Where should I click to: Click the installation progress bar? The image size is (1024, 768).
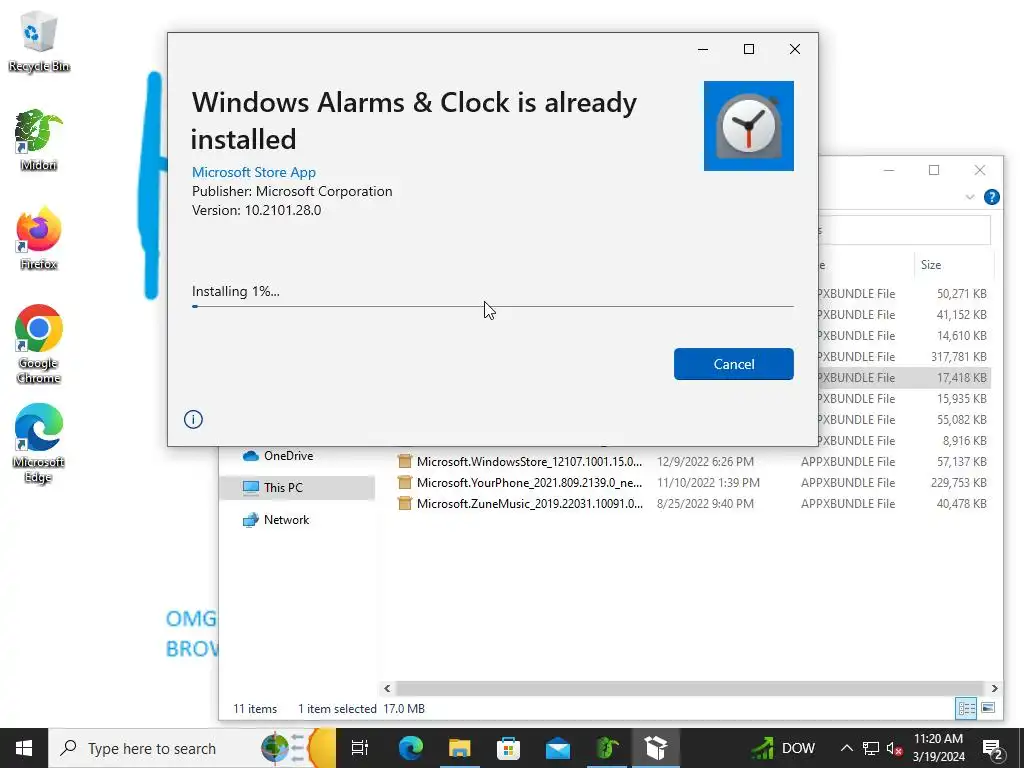click(492, 306)
